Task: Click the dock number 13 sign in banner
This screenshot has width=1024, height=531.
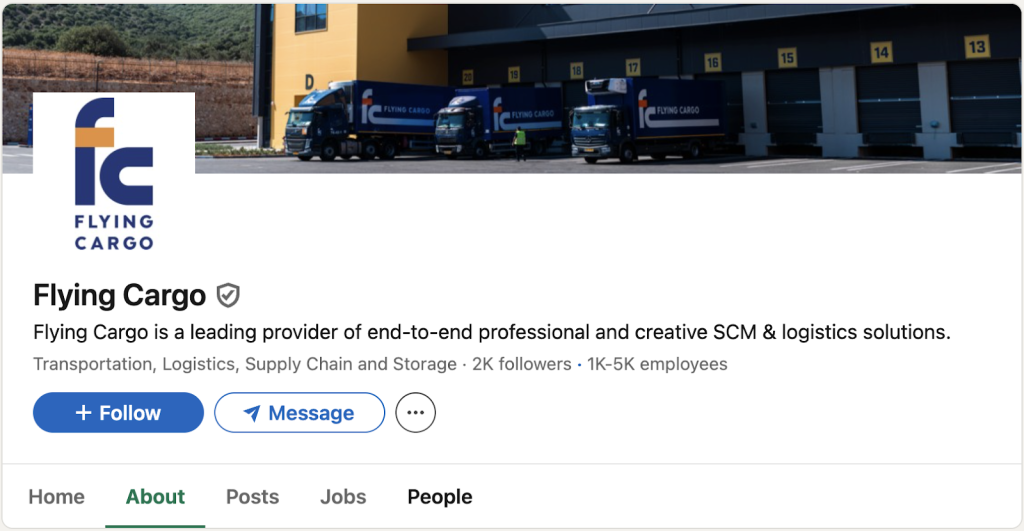Action: (x=976, y=46)
